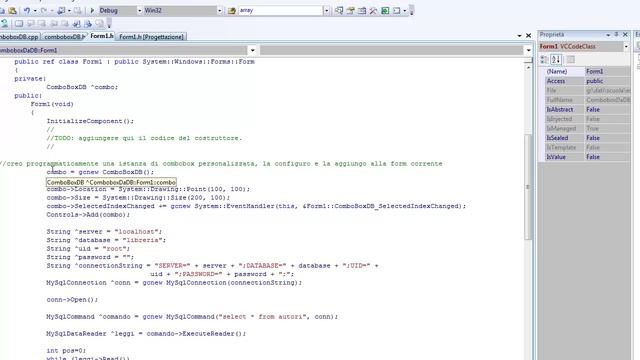
Task: Open first toolbar's options overflow arrow
Action: (x=412, y=11)
